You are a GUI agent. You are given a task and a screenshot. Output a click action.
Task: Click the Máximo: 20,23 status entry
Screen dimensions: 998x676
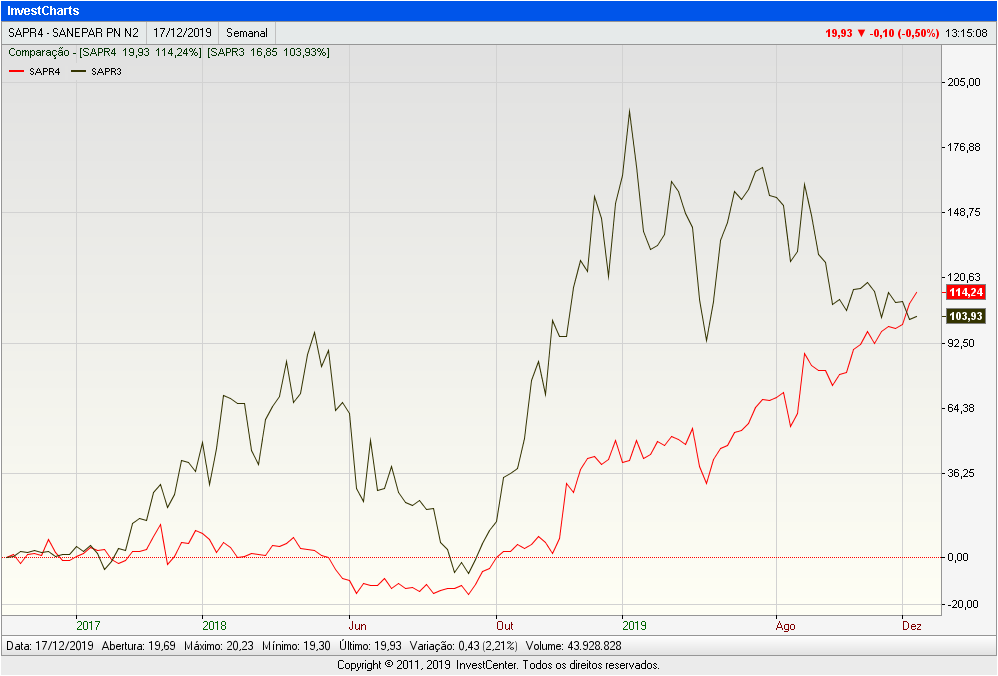218,646
